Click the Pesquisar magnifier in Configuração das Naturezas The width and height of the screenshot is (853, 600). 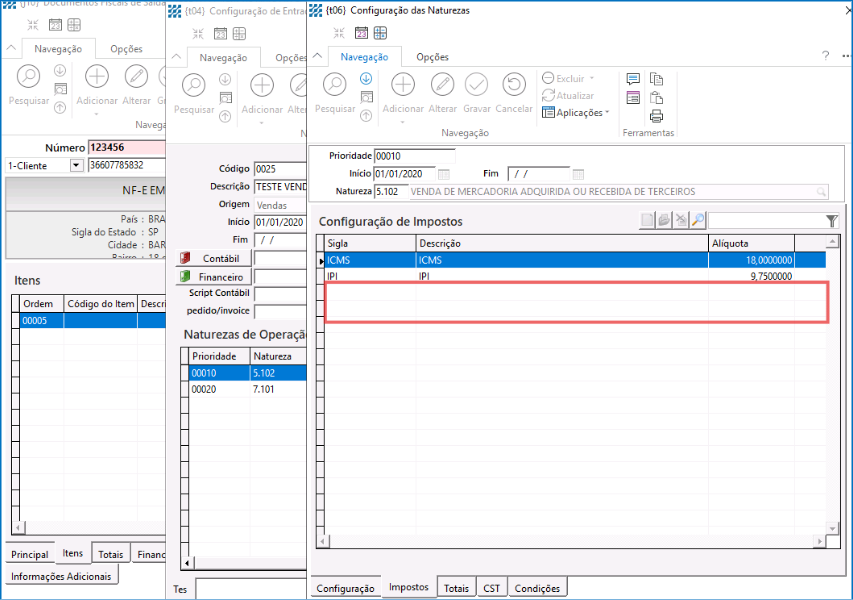[335, 85]
